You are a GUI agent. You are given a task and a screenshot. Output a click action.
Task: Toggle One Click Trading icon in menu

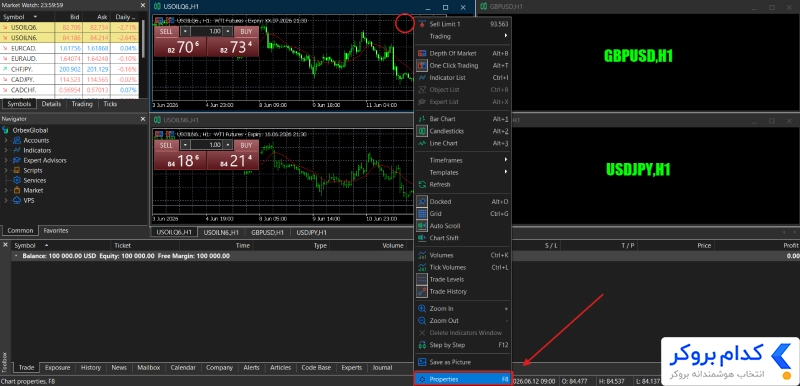tap(421, 65)
